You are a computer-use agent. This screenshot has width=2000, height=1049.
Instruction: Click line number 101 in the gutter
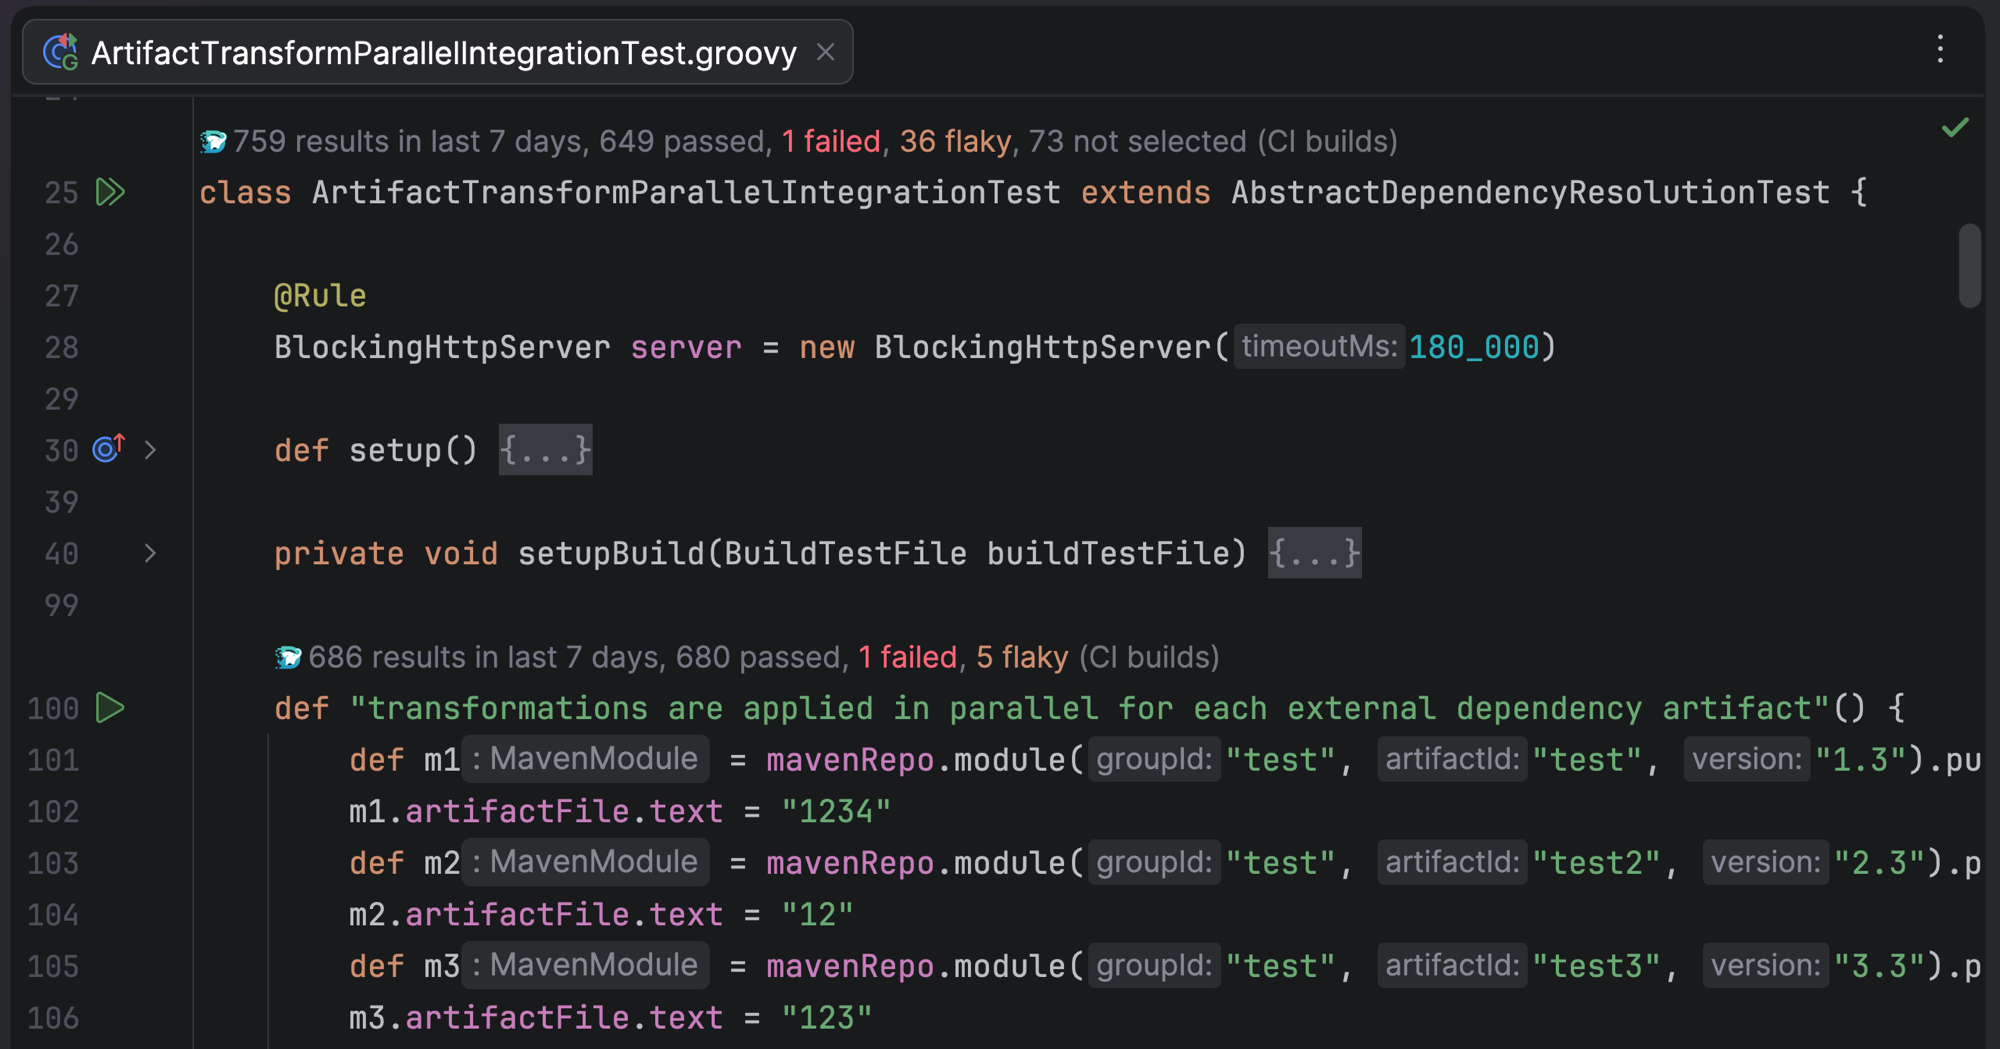click(53, 760)
